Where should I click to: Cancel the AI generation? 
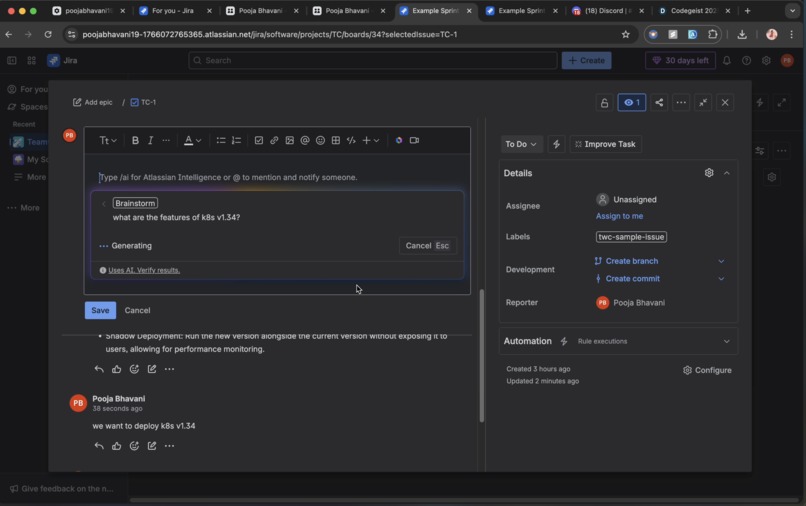click(428, 246)
